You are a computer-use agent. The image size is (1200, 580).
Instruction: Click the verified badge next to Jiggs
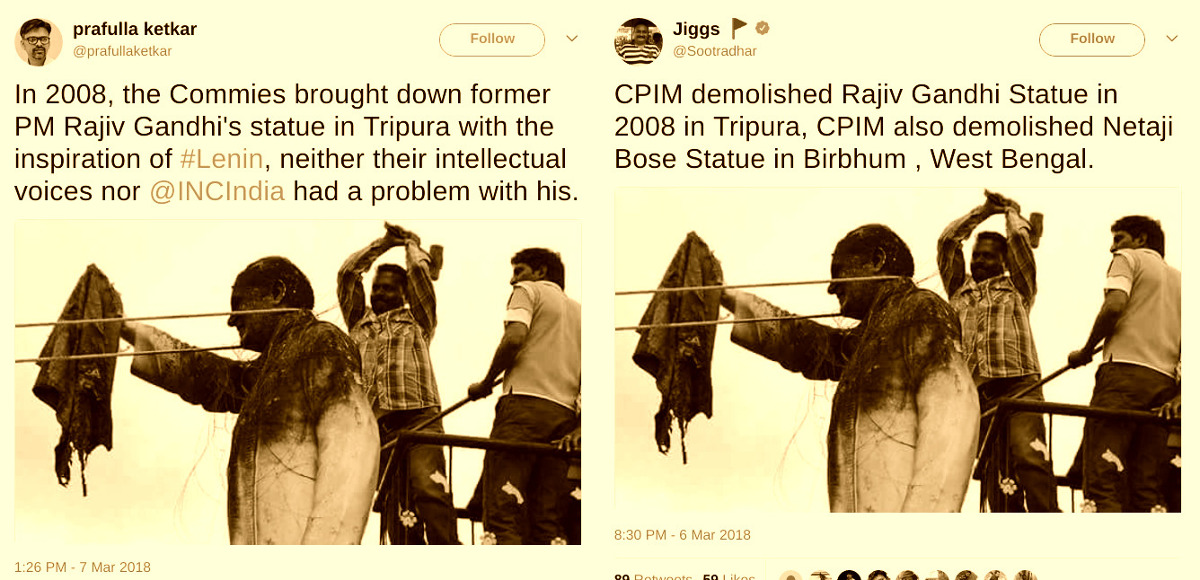762,28
